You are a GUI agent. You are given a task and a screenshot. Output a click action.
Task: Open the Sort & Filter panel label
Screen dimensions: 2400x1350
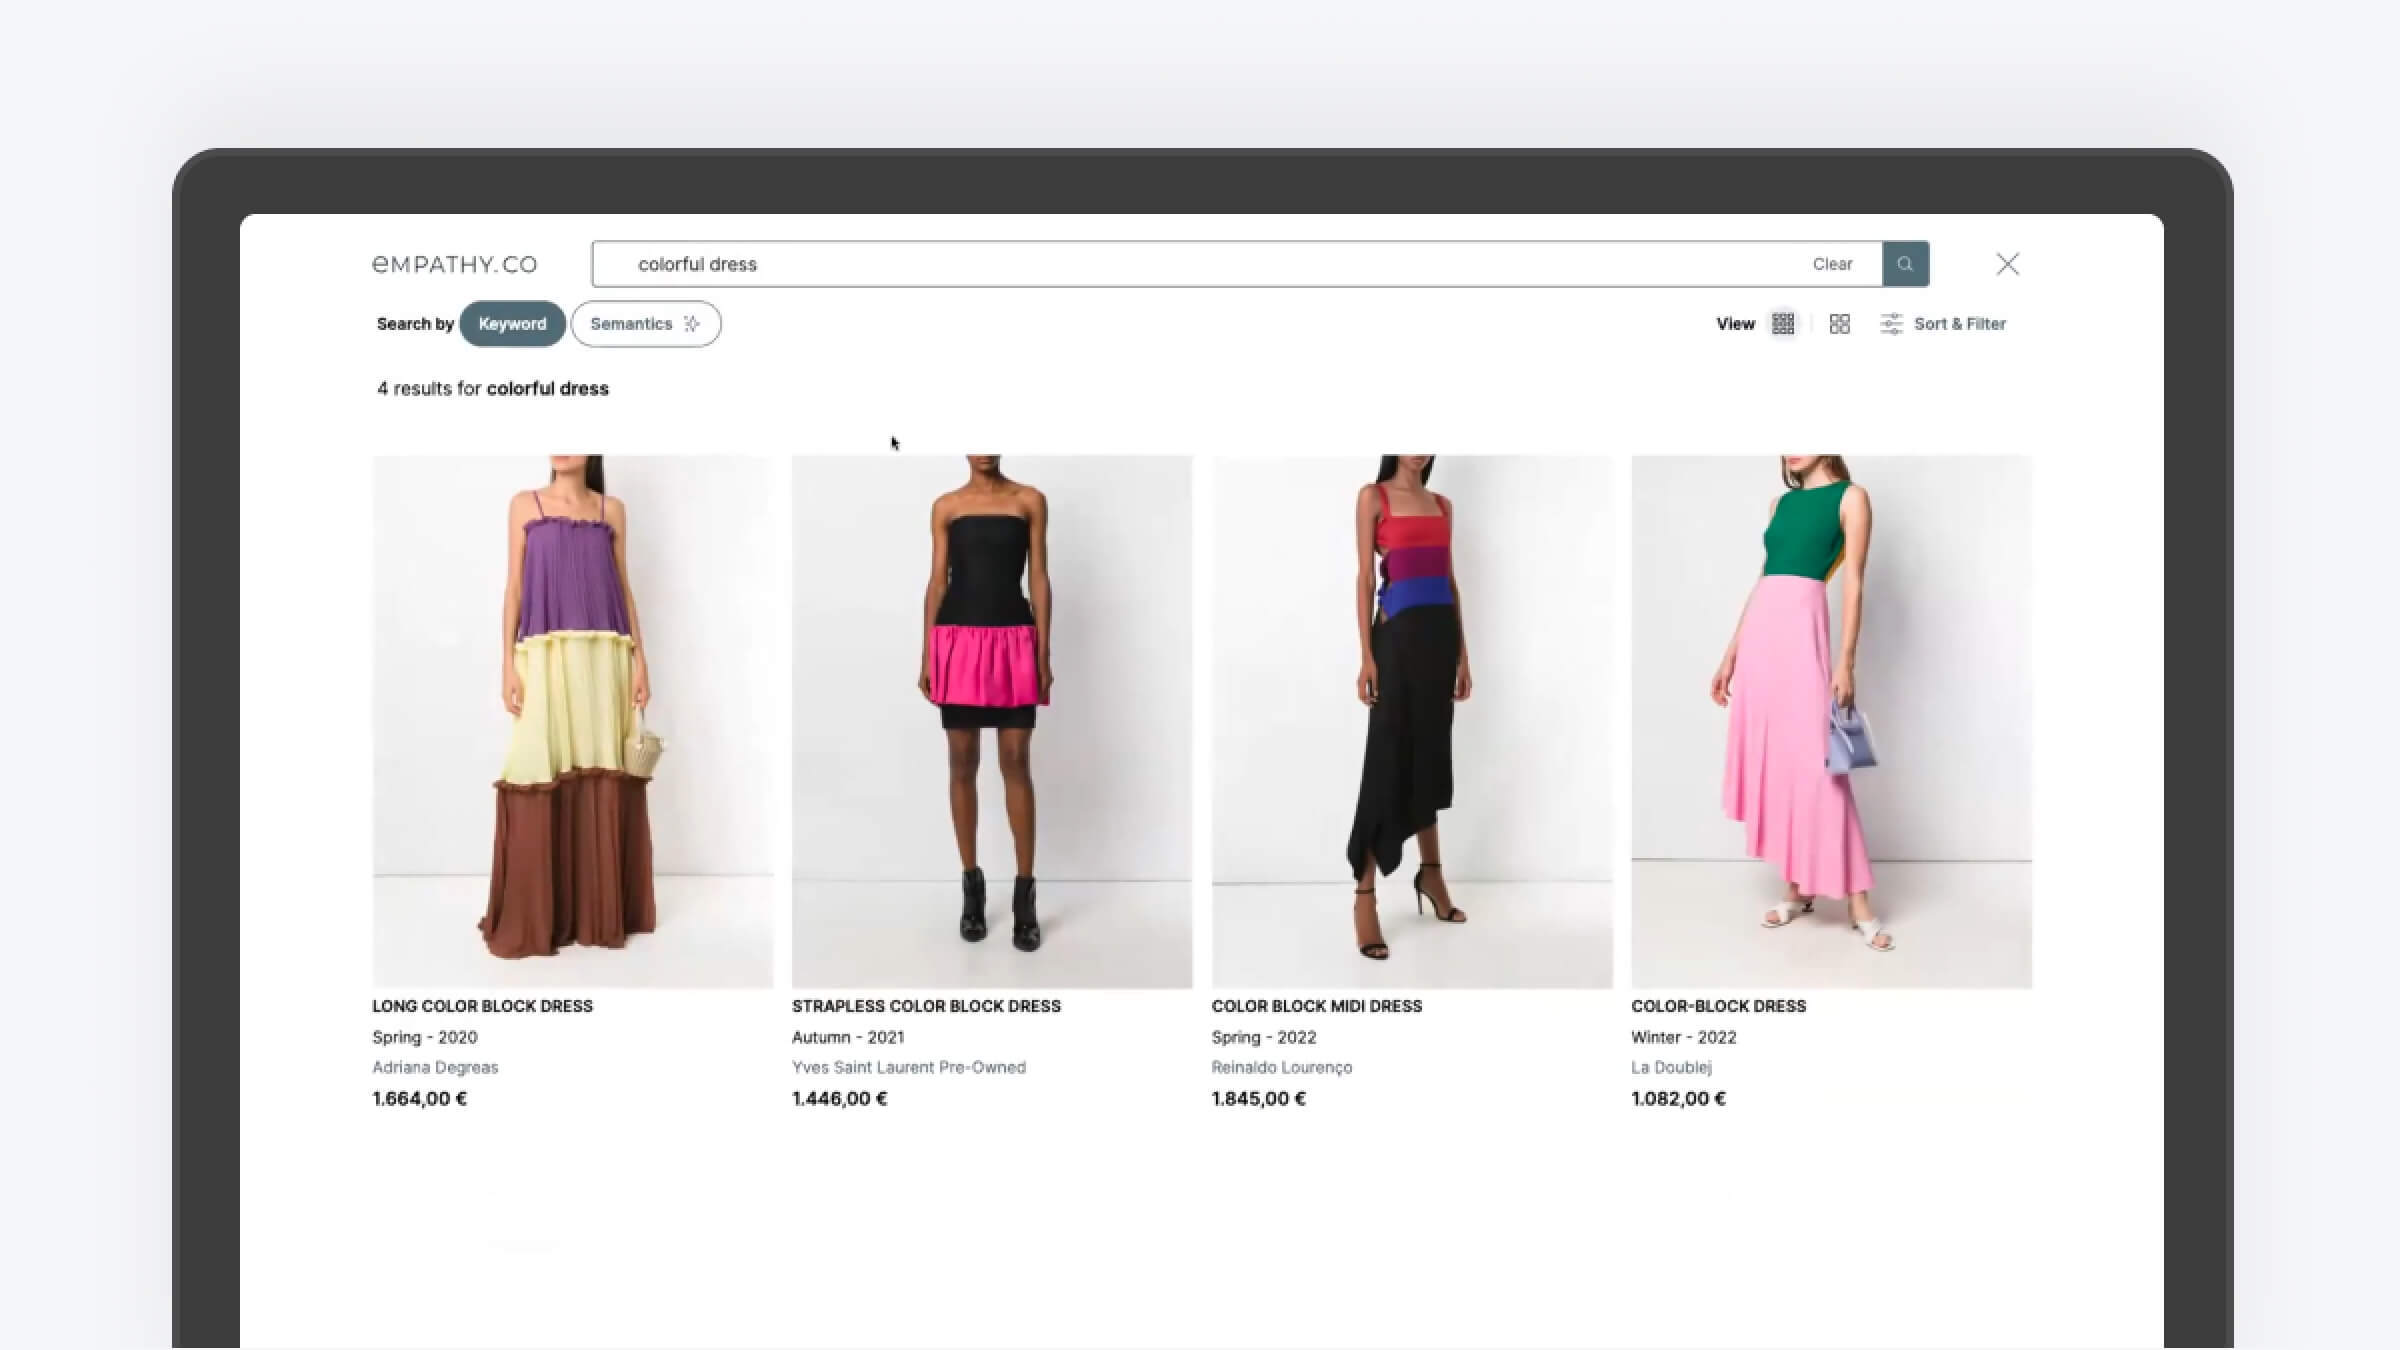1959,324
